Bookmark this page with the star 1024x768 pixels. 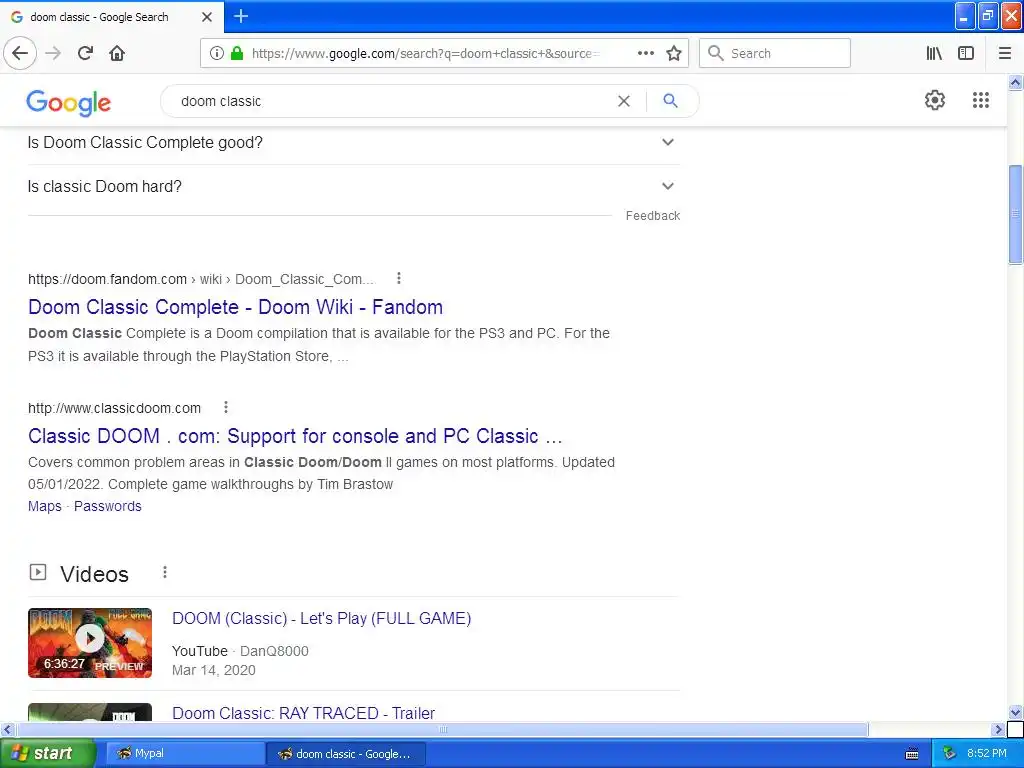click(674, 53)
